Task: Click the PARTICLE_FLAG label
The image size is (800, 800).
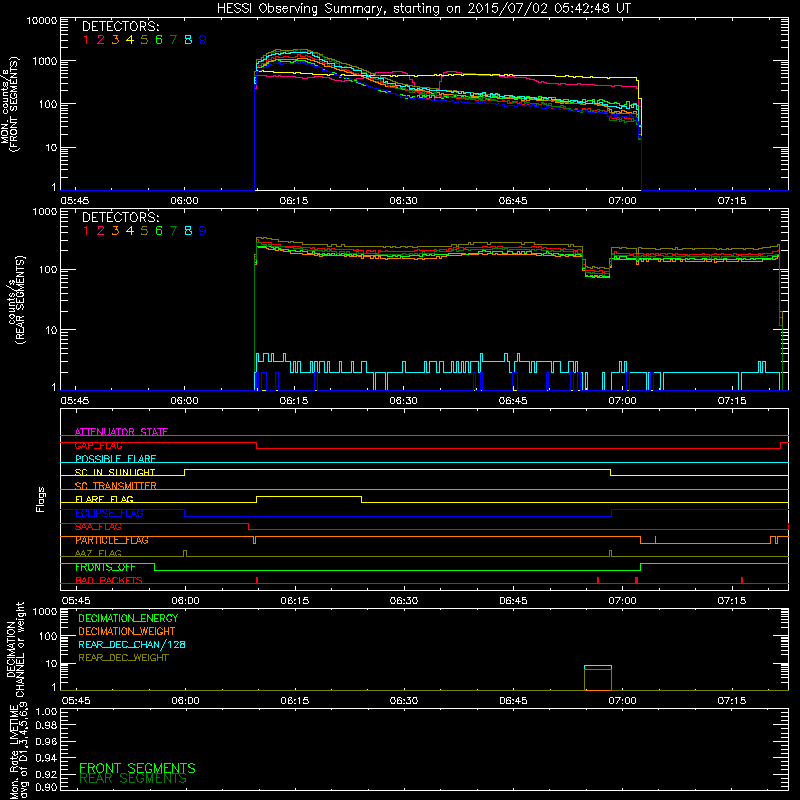Action: coord(112,540)
